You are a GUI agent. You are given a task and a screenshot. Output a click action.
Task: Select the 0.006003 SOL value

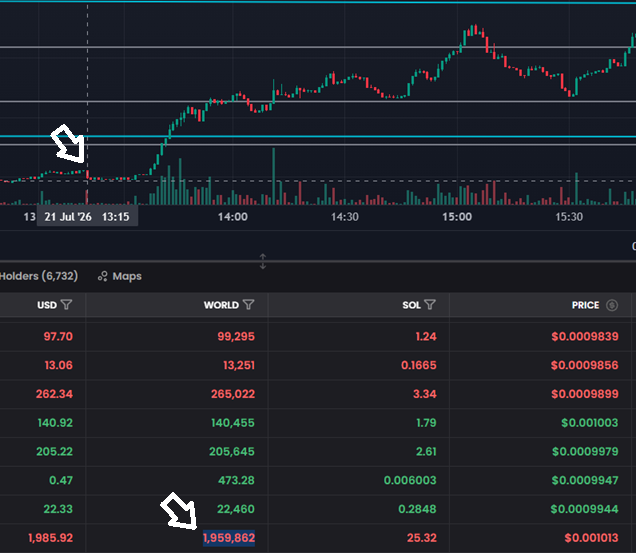410,480
